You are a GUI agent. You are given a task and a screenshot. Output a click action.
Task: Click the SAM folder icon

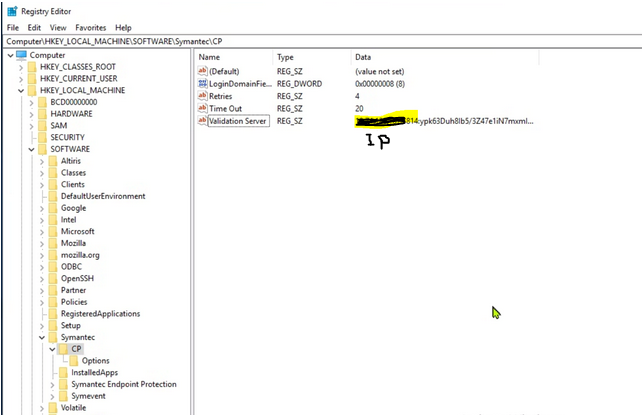tap(43, 126)
